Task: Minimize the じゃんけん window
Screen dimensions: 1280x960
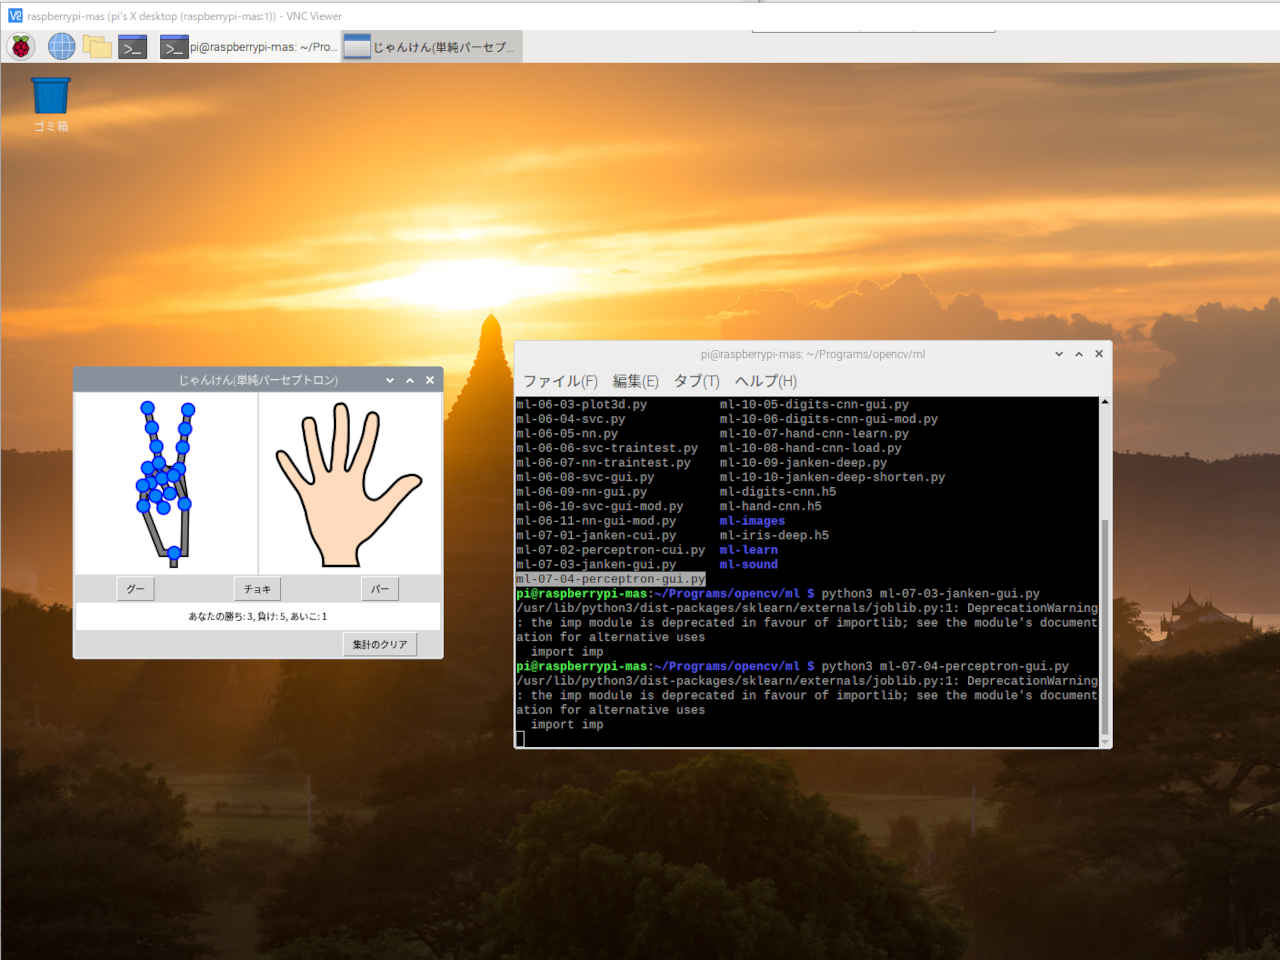Action: [x=390, y=380]
